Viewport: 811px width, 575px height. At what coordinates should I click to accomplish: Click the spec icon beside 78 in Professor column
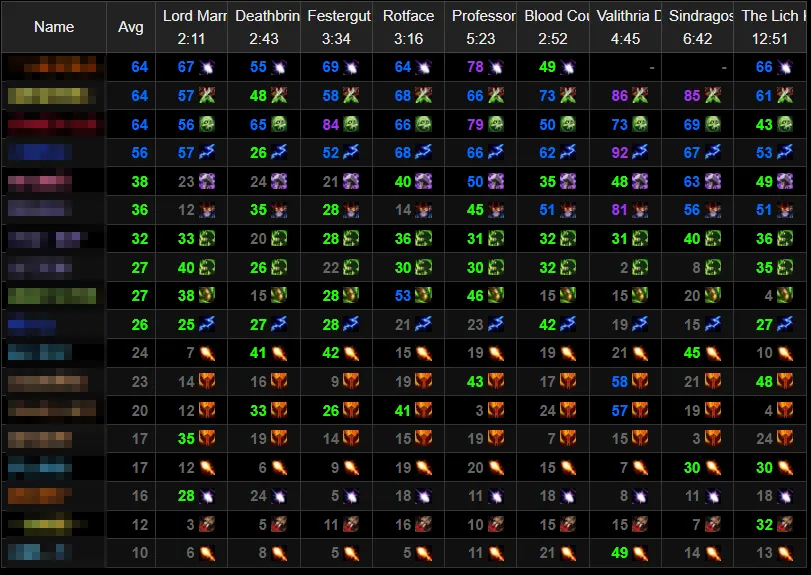click(x=497, y=67)
